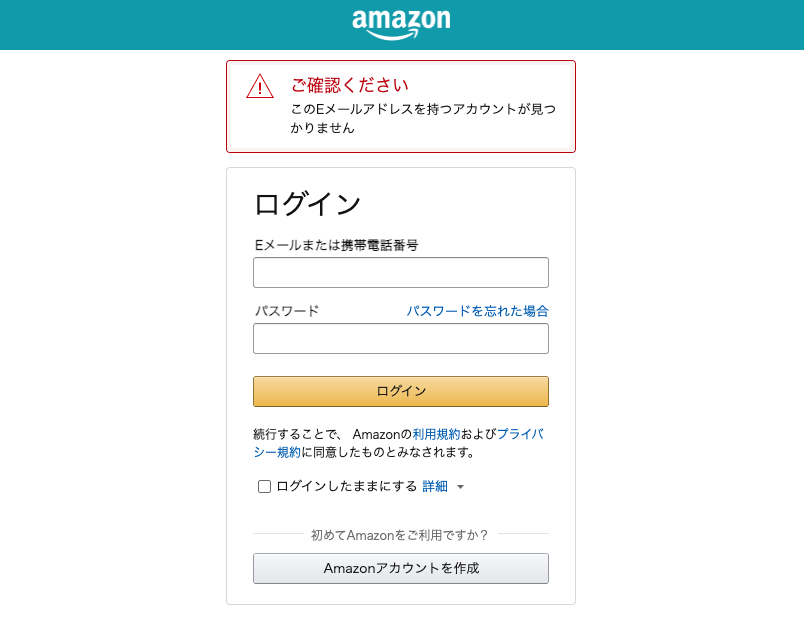Click the ご確認ください error message box
The height and width of the screenshot is (624, 804).
point(401,106)
